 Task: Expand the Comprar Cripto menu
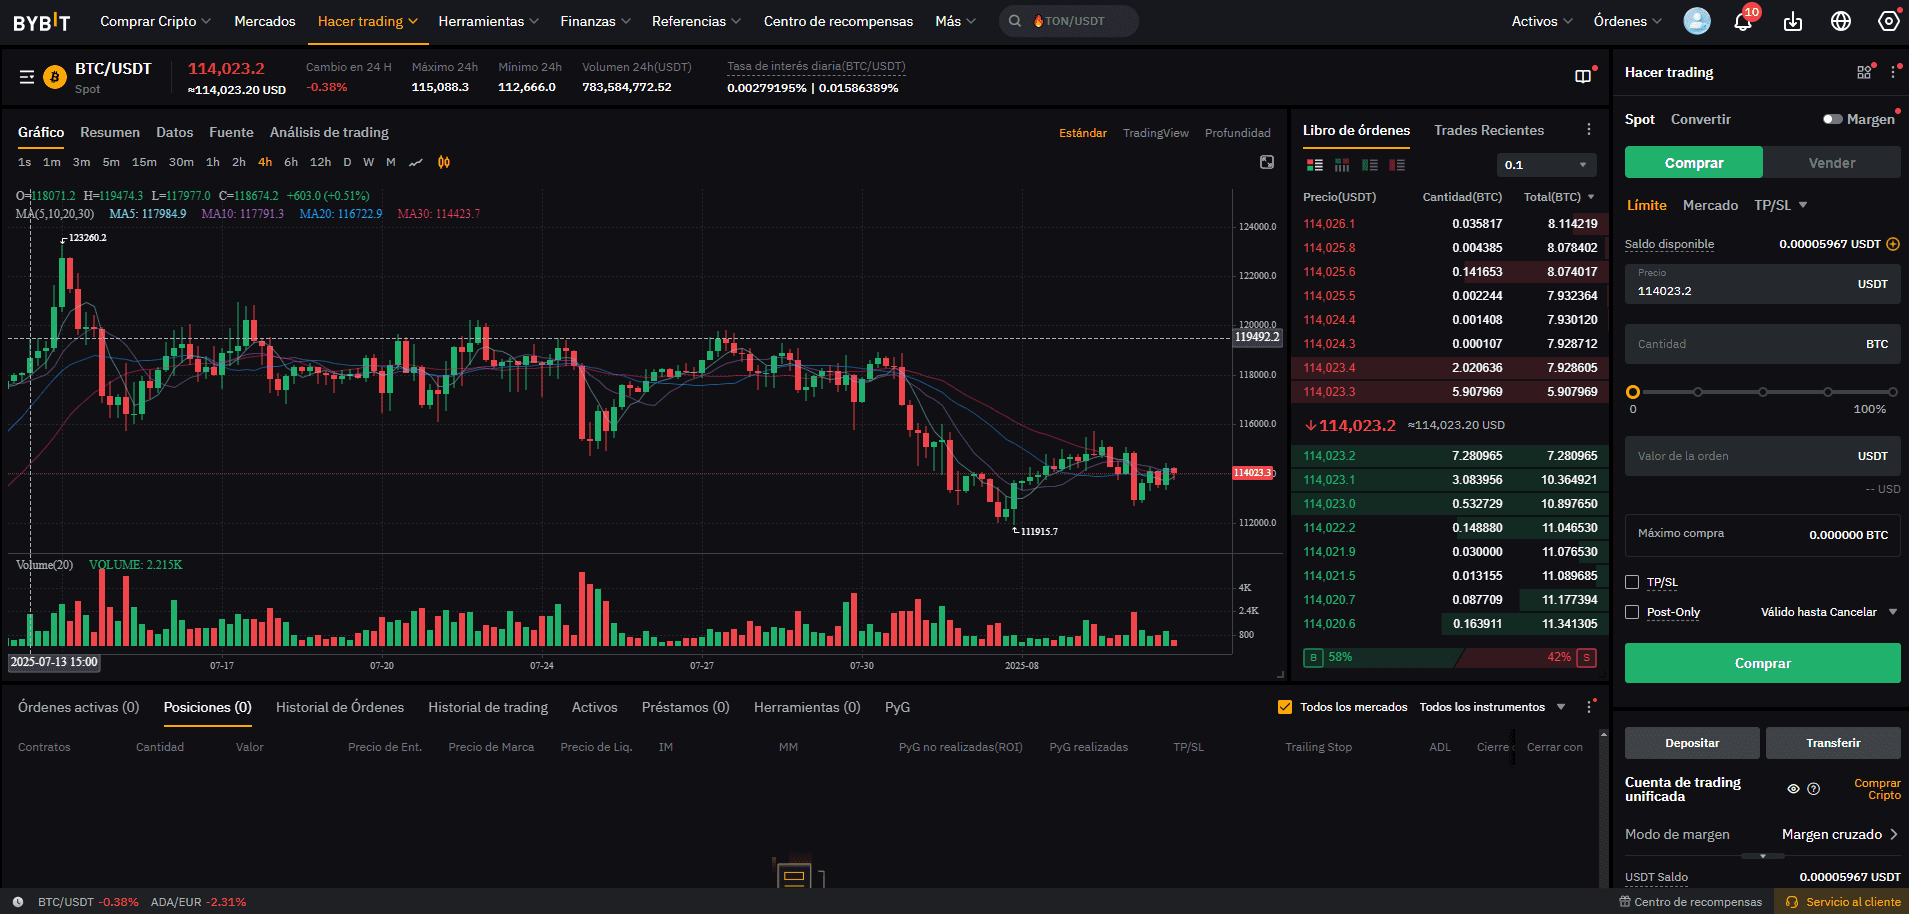click(156, 21)
